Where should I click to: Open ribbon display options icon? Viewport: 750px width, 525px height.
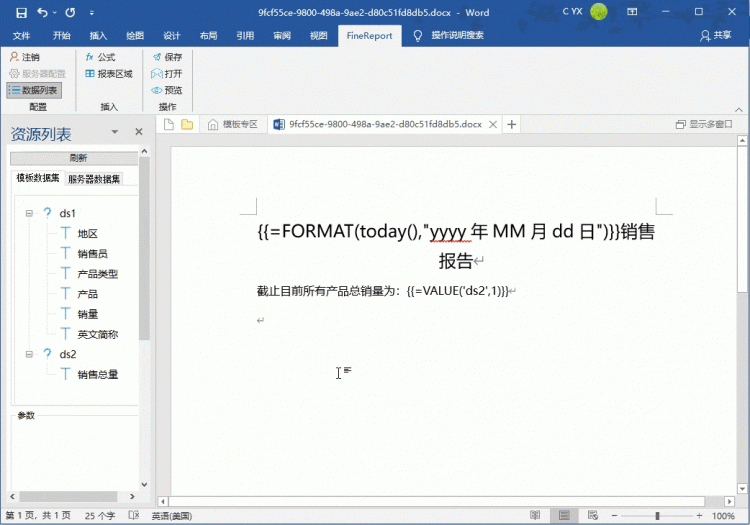[x=632, y=12]
